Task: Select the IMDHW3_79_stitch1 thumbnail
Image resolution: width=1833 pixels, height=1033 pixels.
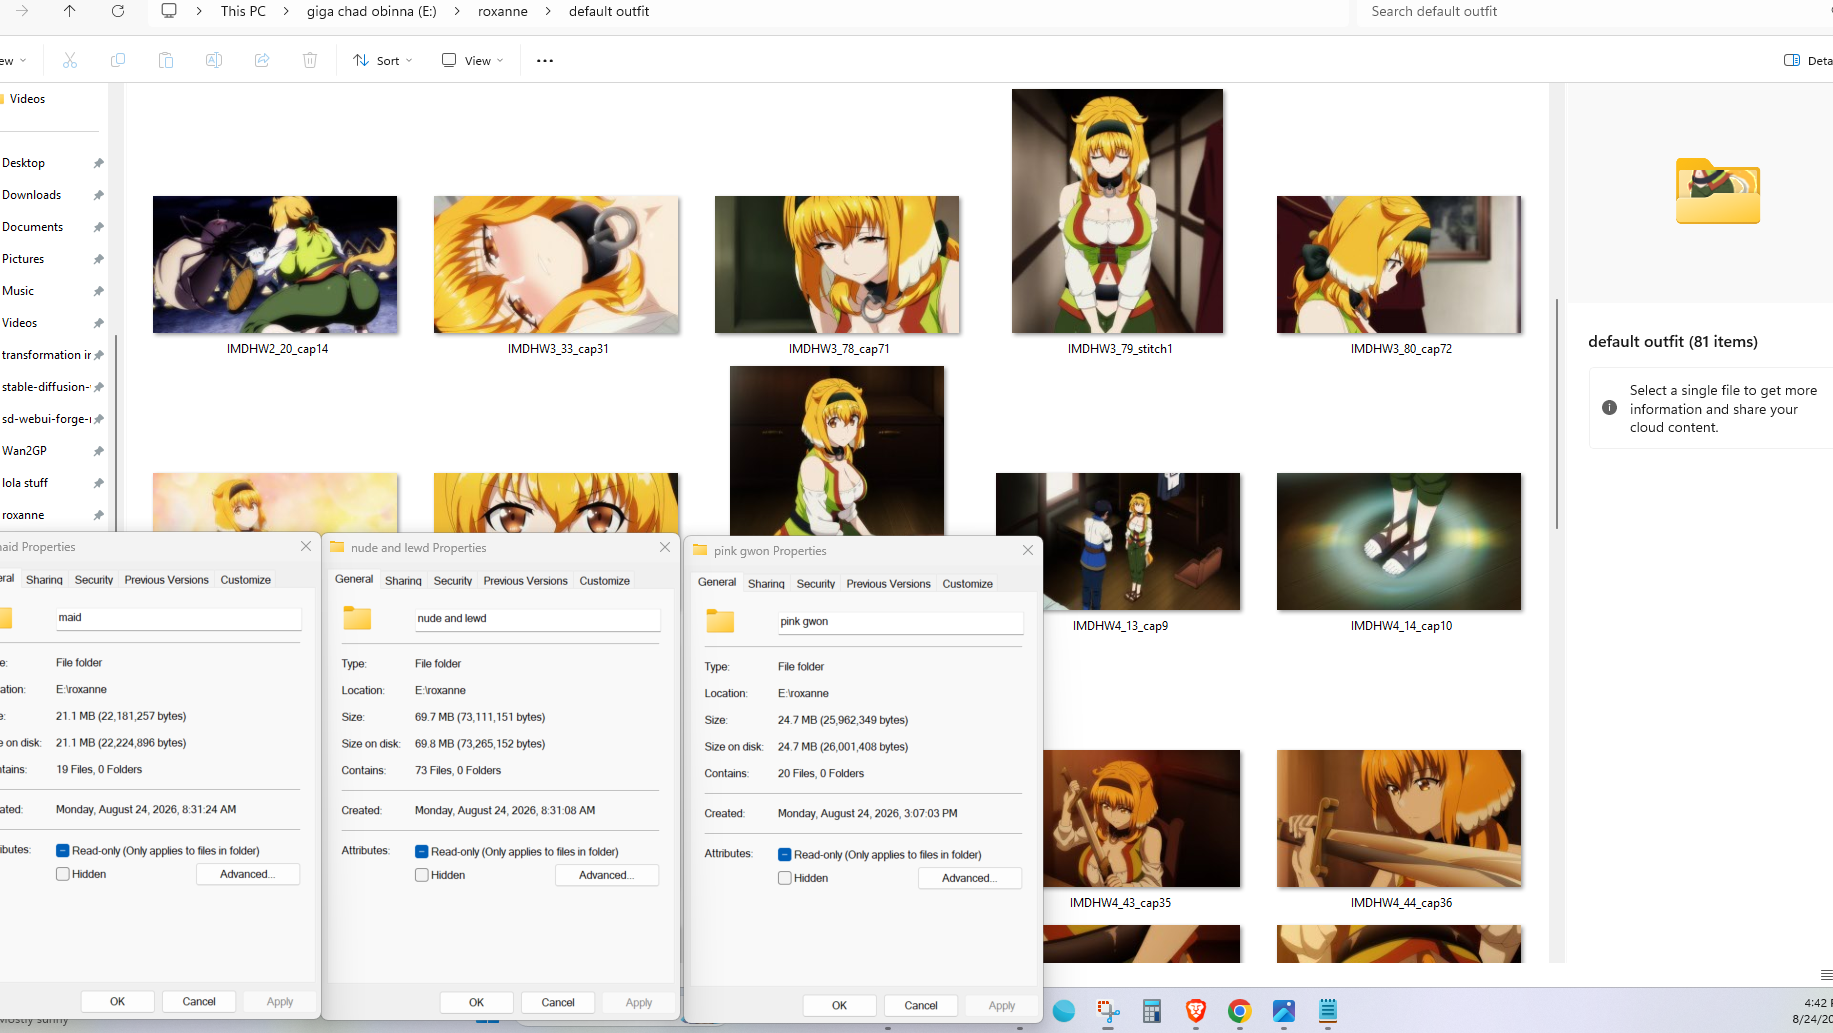Action: coord(1118,211)
